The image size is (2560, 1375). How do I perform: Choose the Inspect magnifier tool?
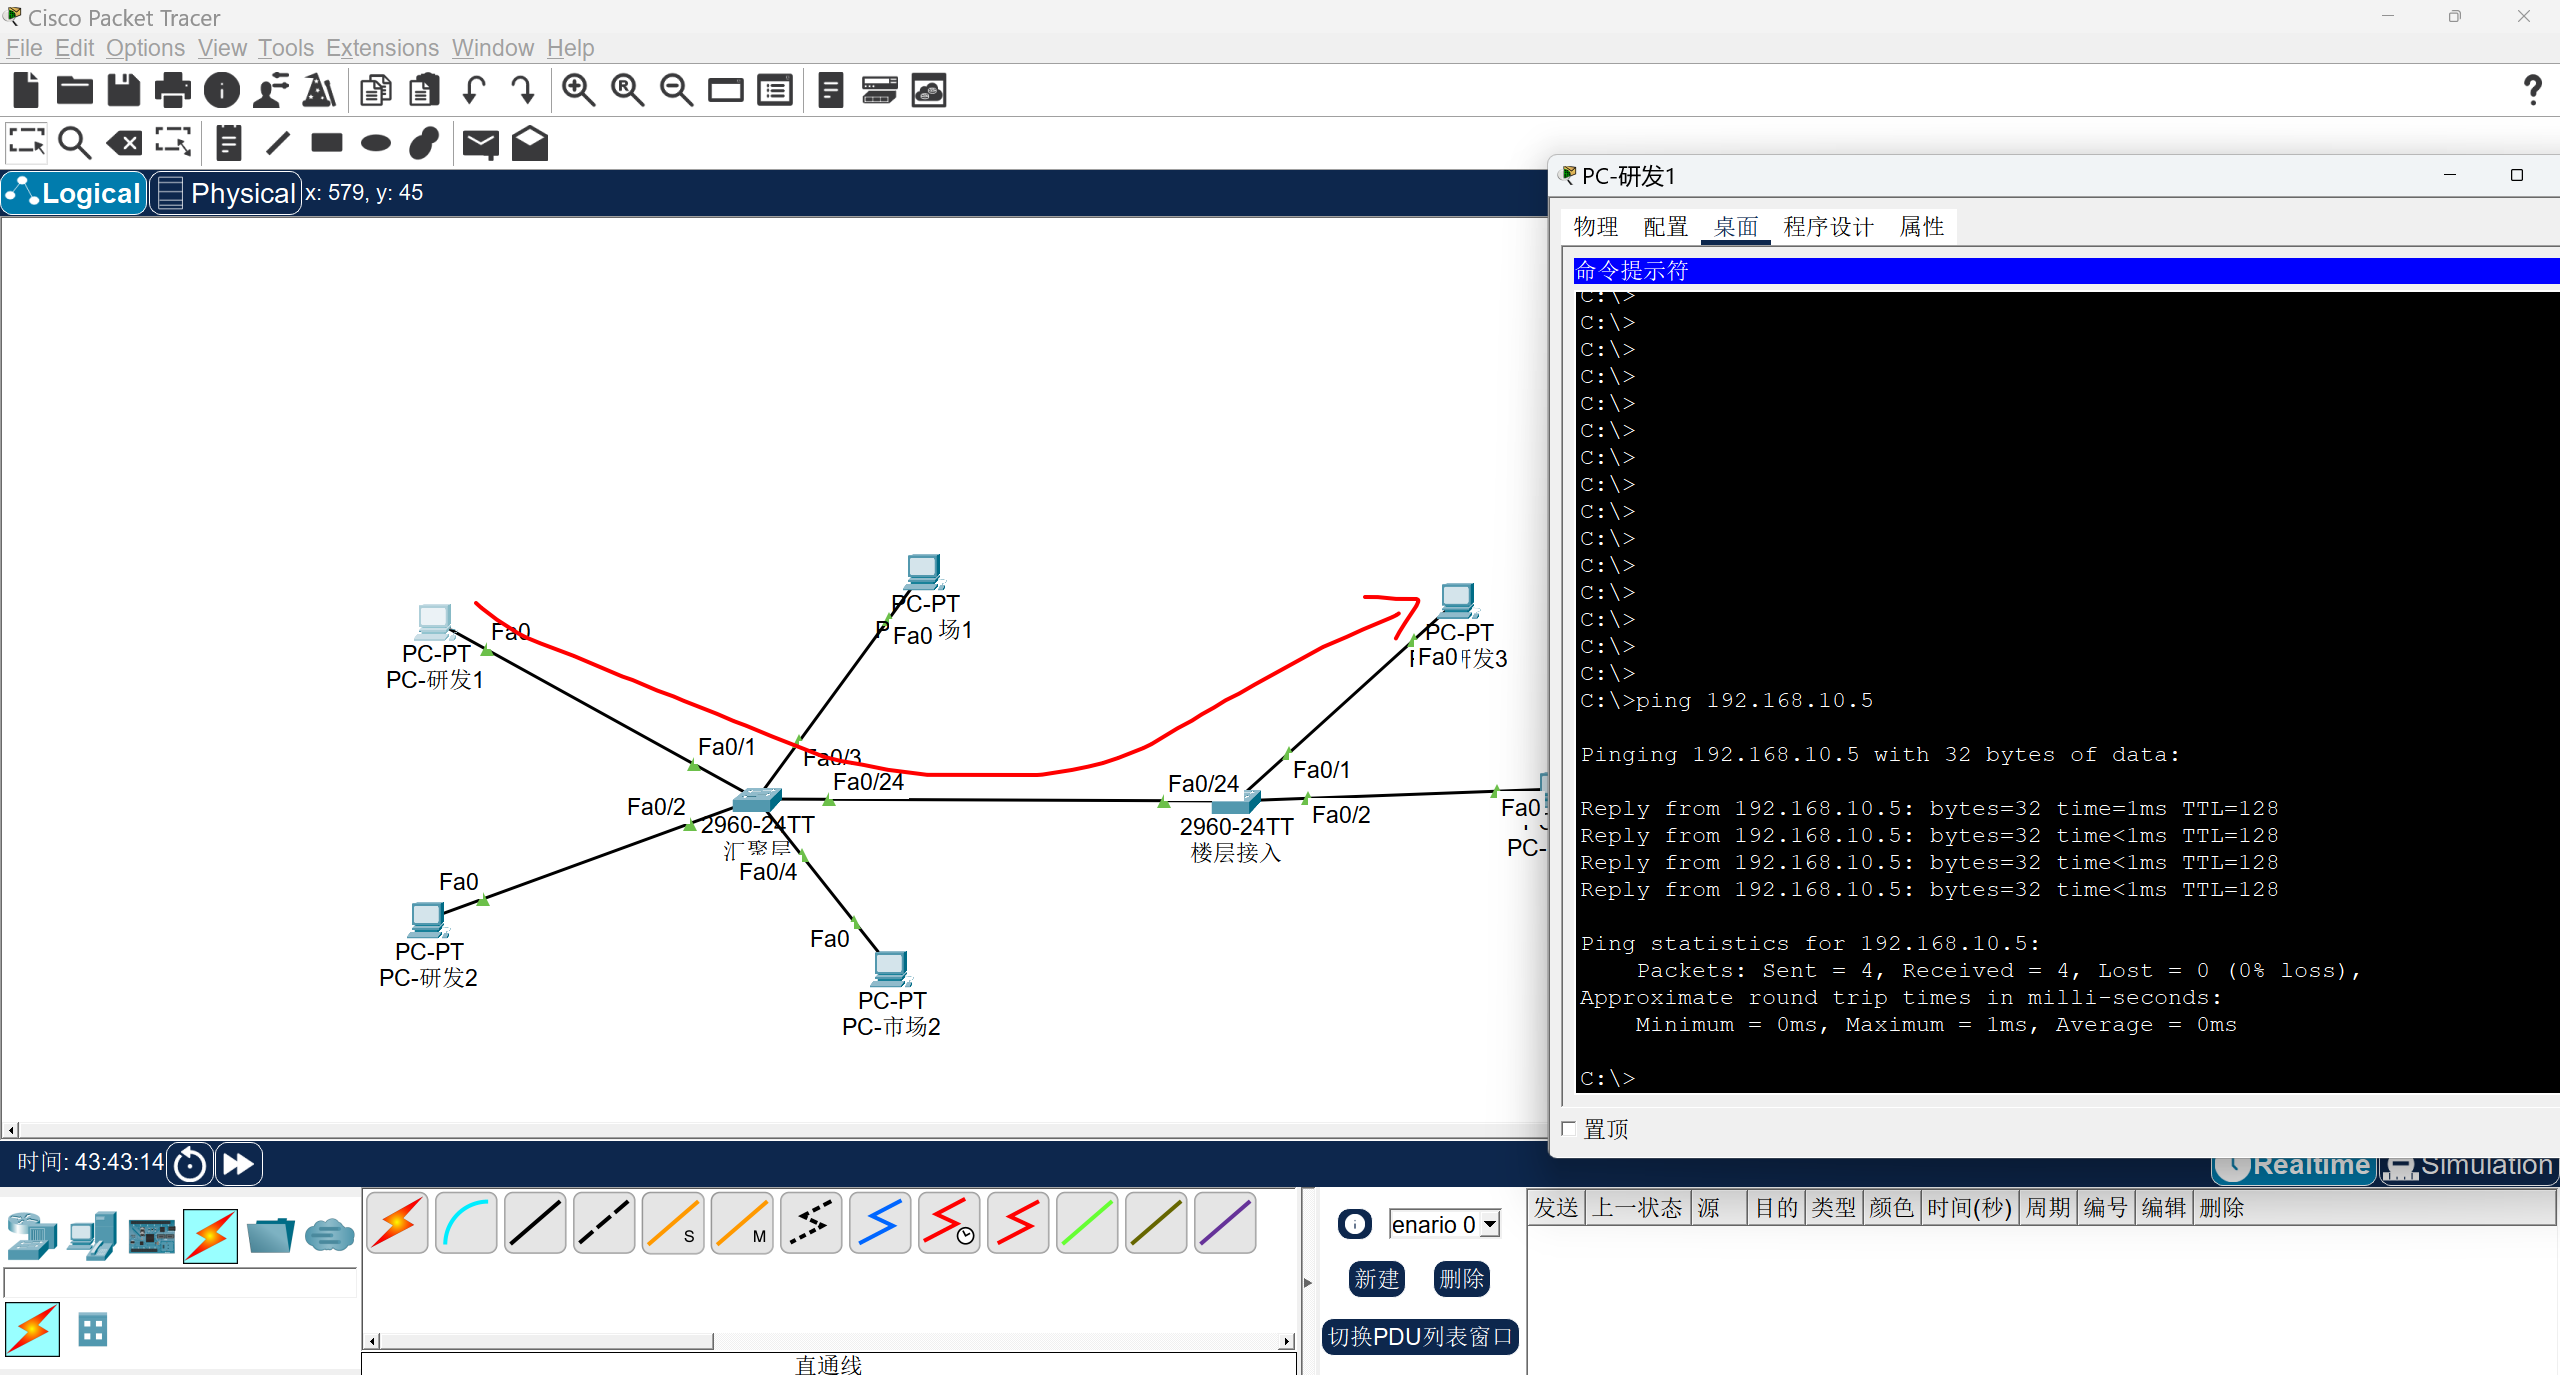click(x=75, y=143)
